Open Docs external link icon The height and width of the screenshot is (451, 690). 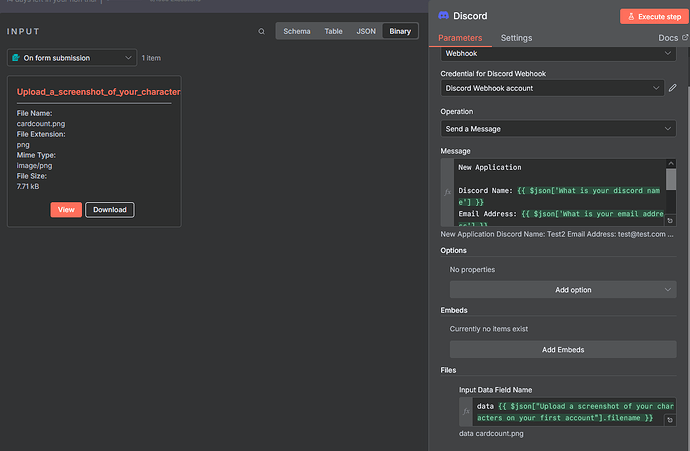click(685, 37)
